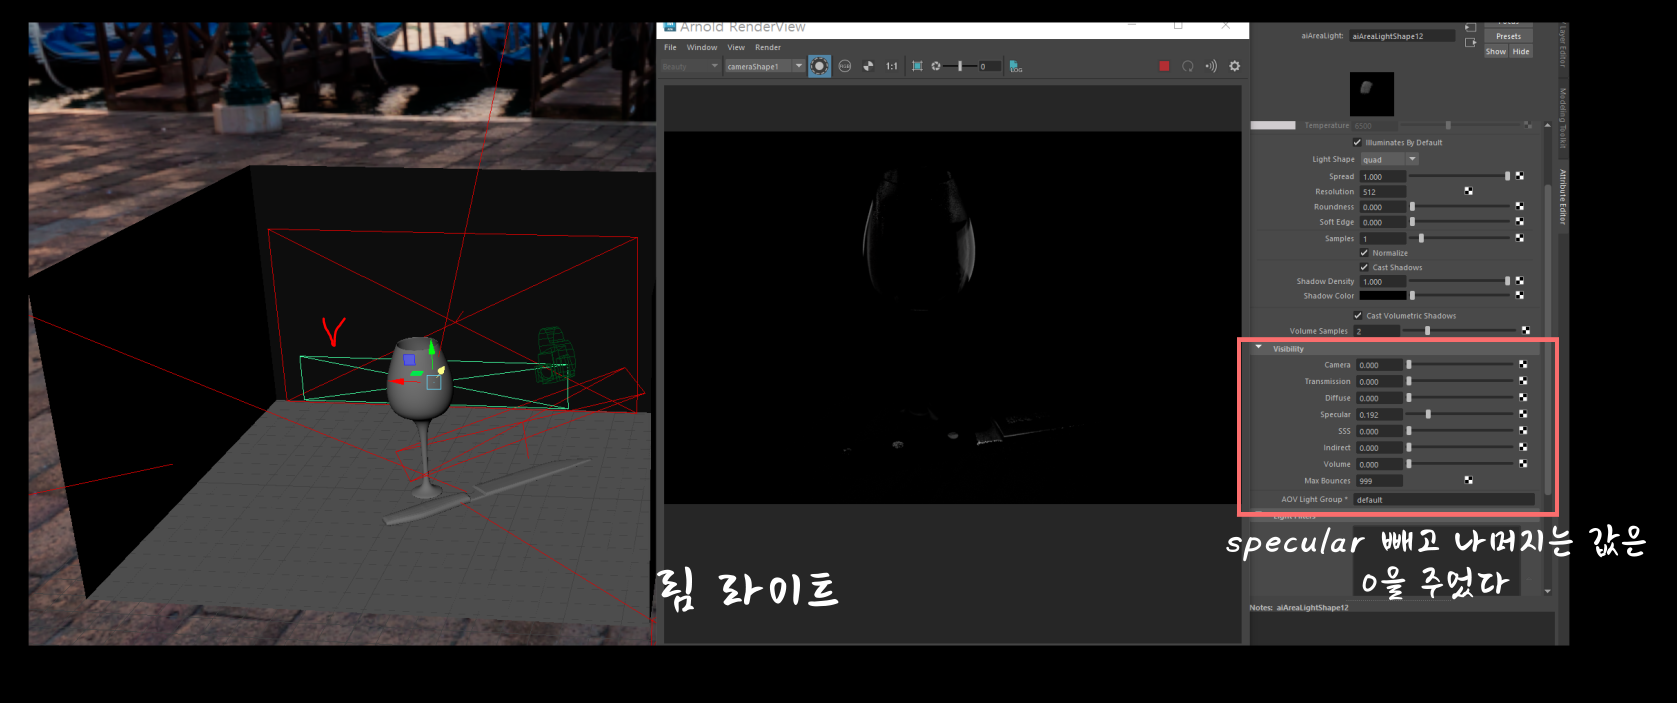
Task: Open the cameraShape1 camera dropdown
Action: (765, 66)
